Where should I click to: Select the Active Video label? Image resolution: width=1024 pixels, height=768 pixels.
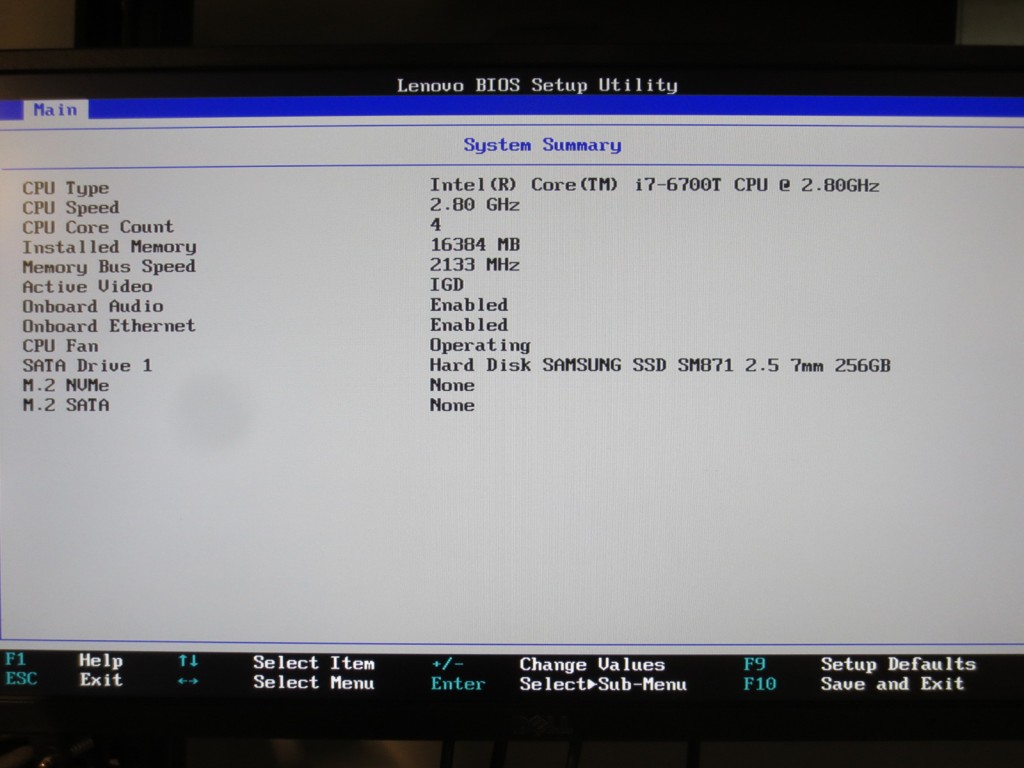[x=88, y=287]
